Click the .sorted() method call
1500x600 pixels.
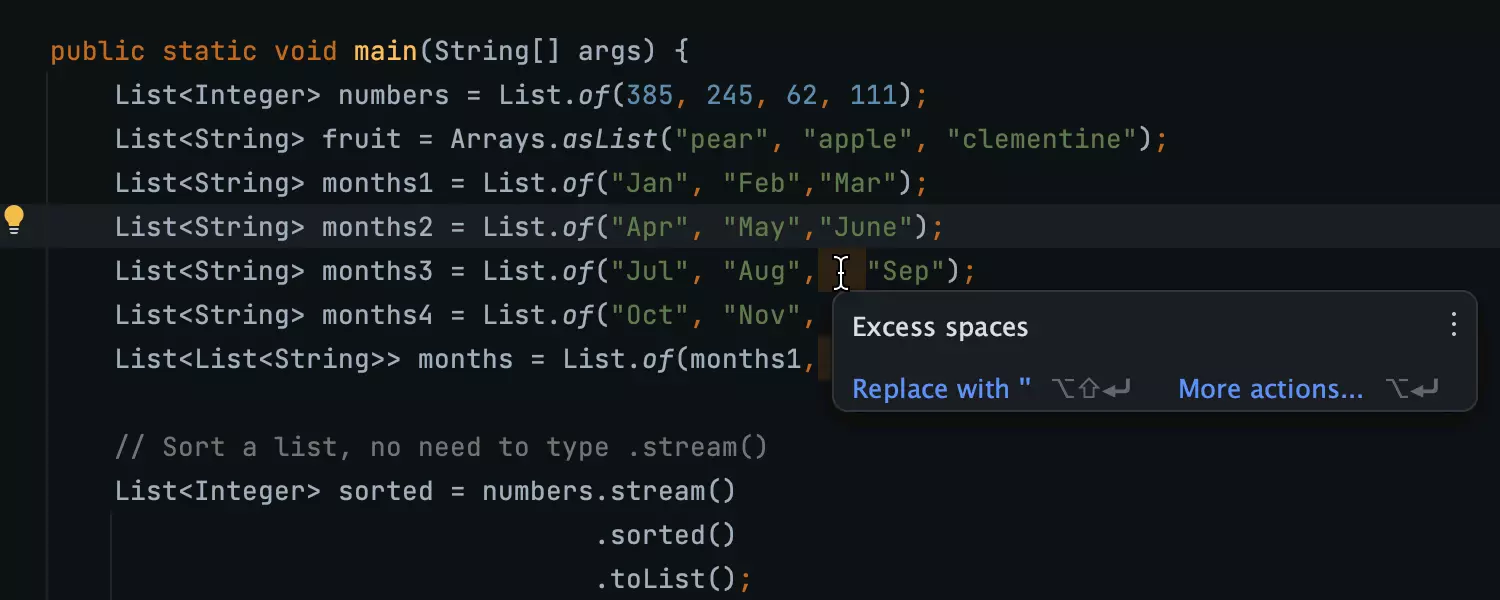click(x=665, y=535)
